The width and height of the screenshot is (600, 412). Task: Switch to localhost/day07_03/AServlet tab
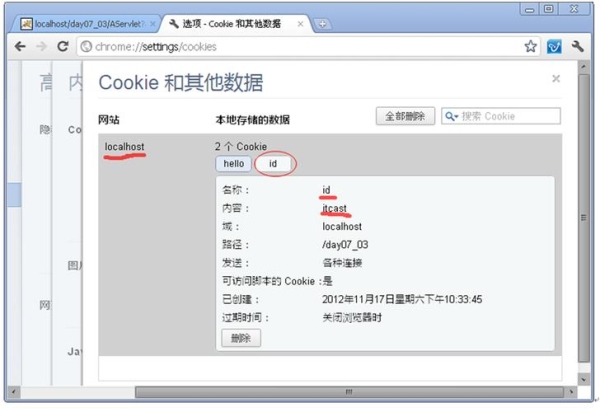click(86, 24)
